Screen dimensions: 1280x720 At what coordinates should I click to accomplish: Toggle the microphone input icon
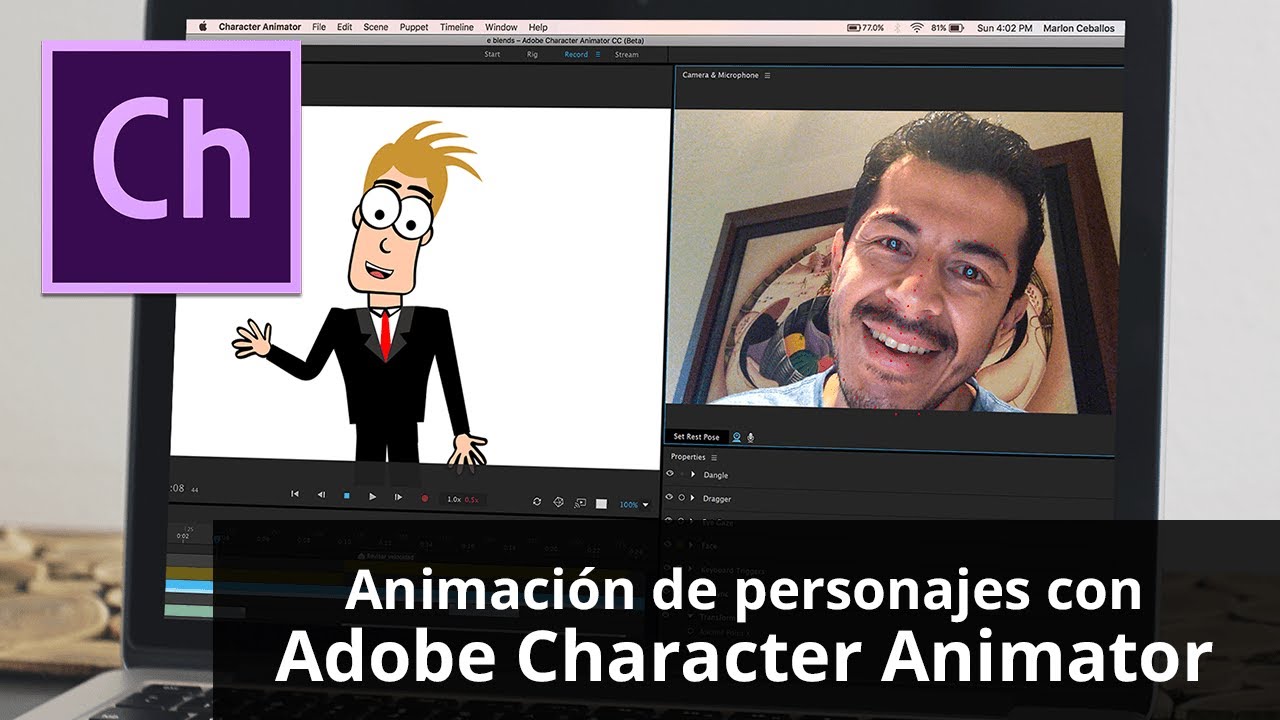click(x=751, y=437)
